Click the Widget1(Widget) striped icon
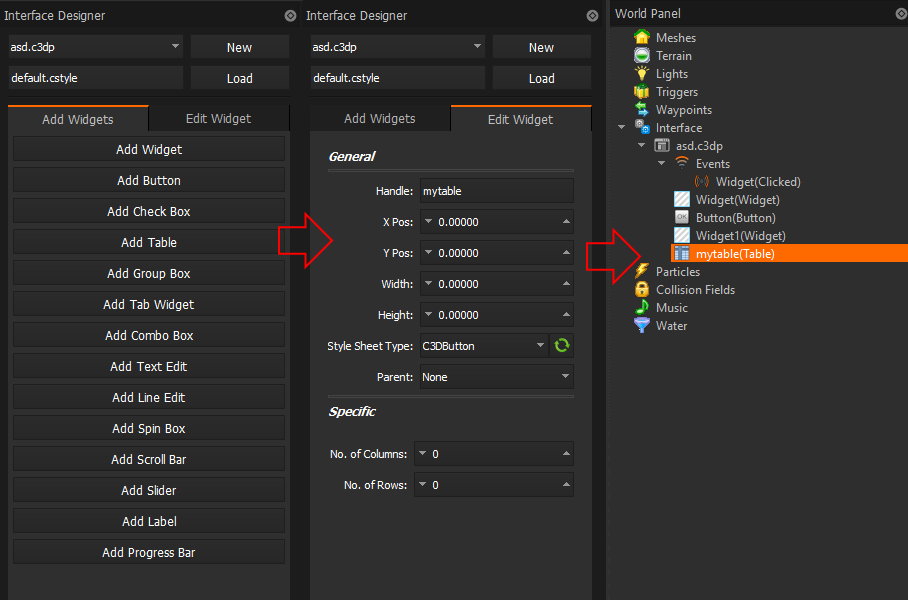Viewport: 908px width, 600px height. 682,235
